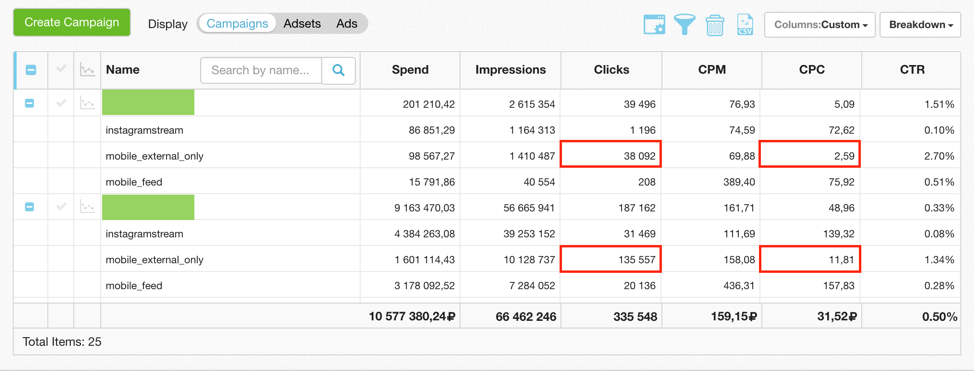The width and height of the screenshot is (974, 371).
Task: Switch display to Adsets tab
Action: [x=302, y=24]
